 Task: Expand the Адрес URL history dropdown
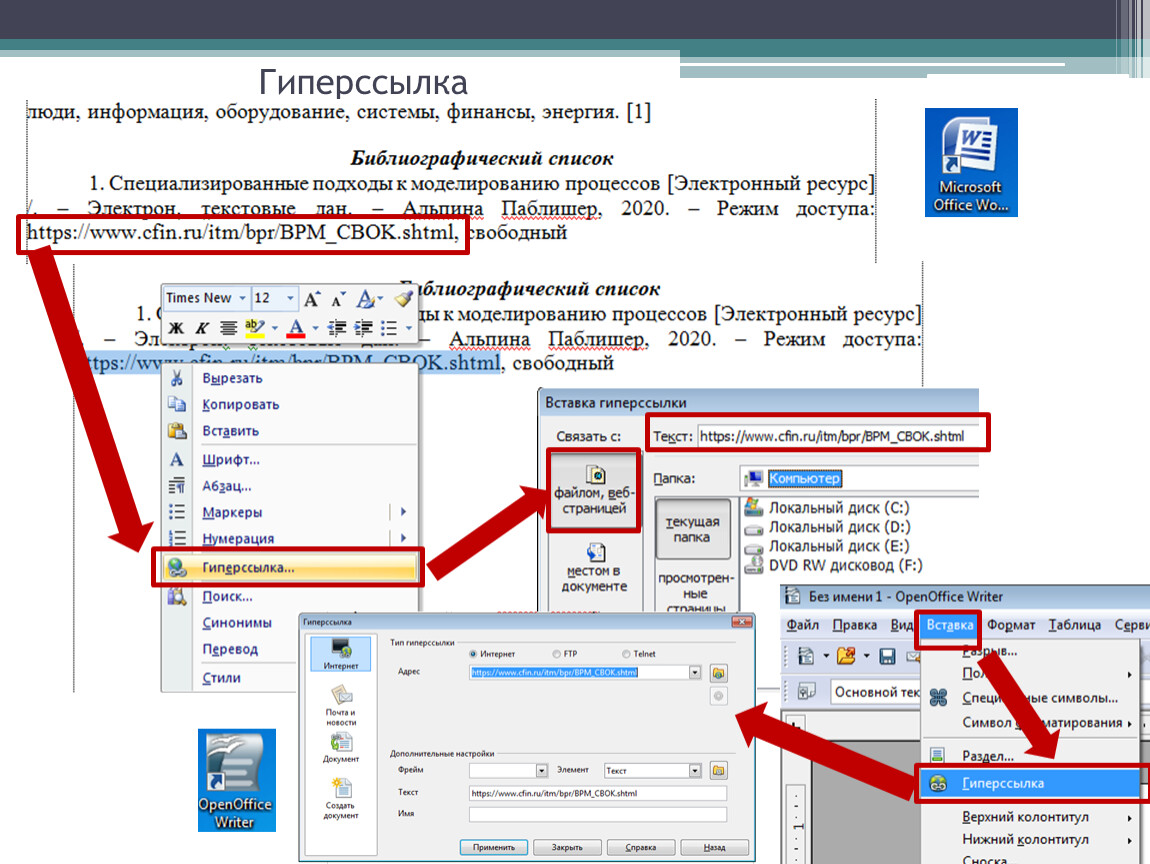point(695,673)
